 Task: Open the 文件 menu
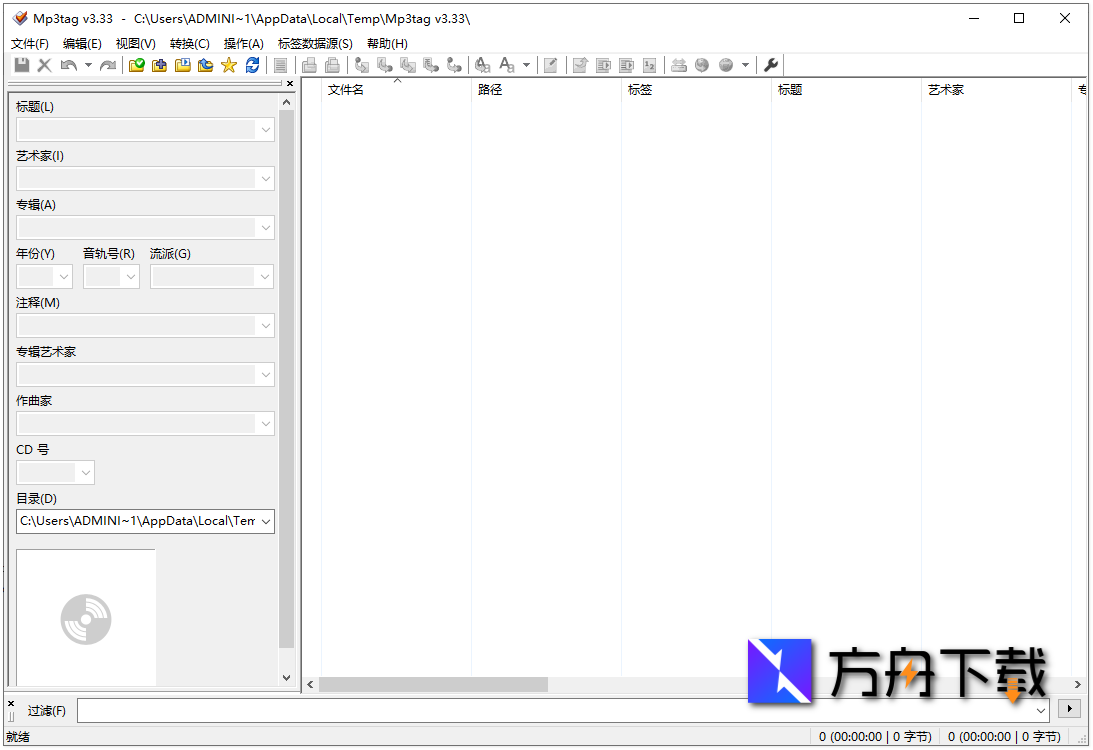click(x=29, y=43)
